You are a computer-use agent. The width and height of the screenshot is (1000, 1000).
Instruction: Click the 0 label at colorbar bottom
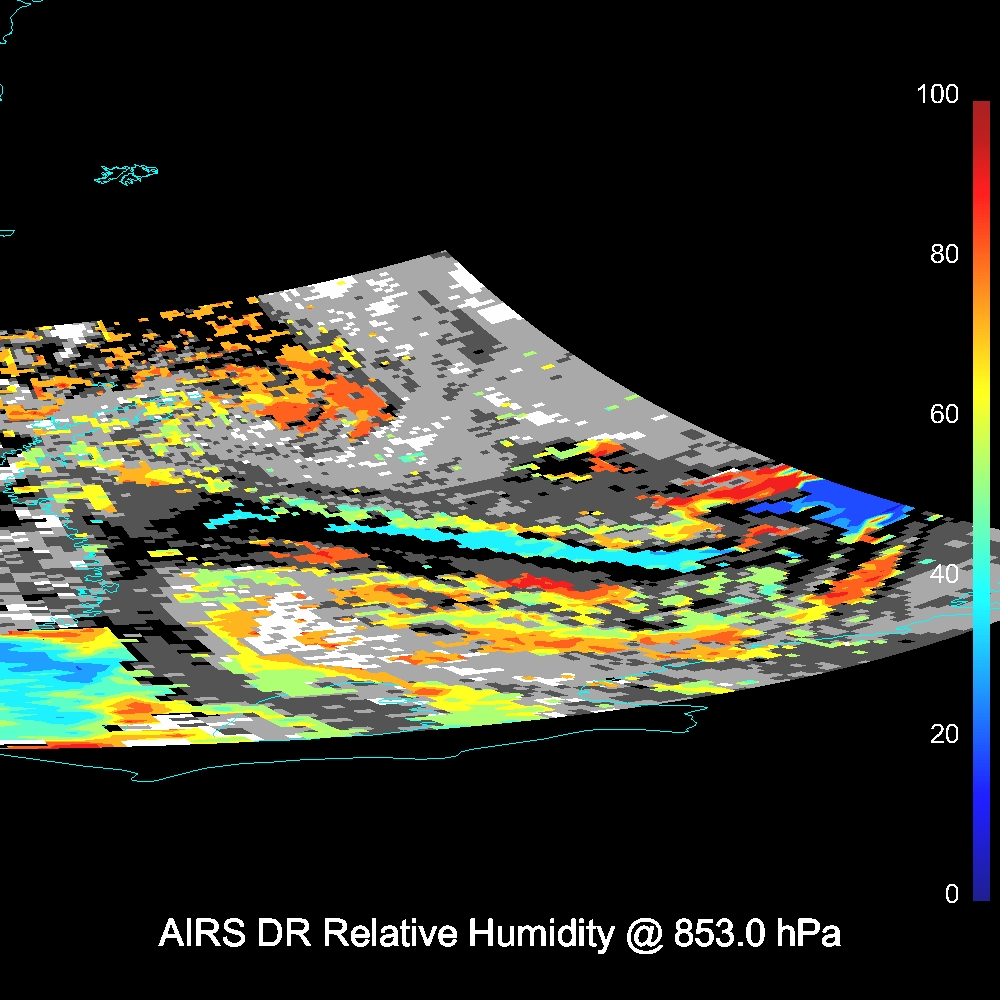(951, 894)
